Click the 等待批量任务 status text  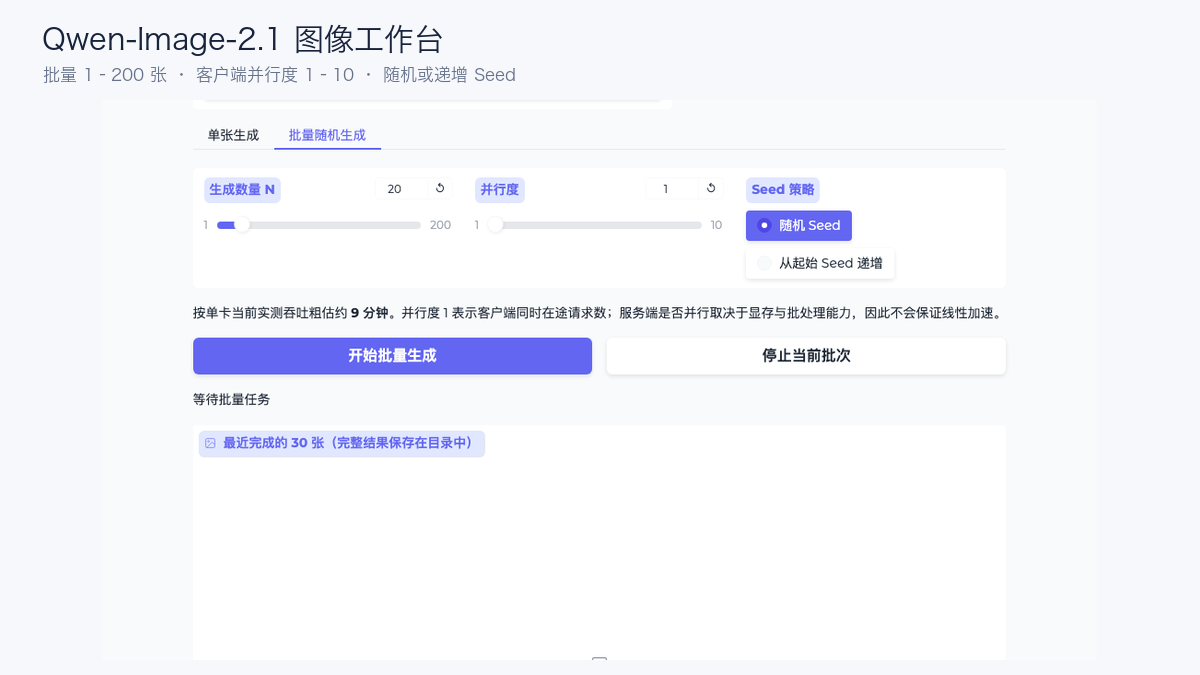231,399
